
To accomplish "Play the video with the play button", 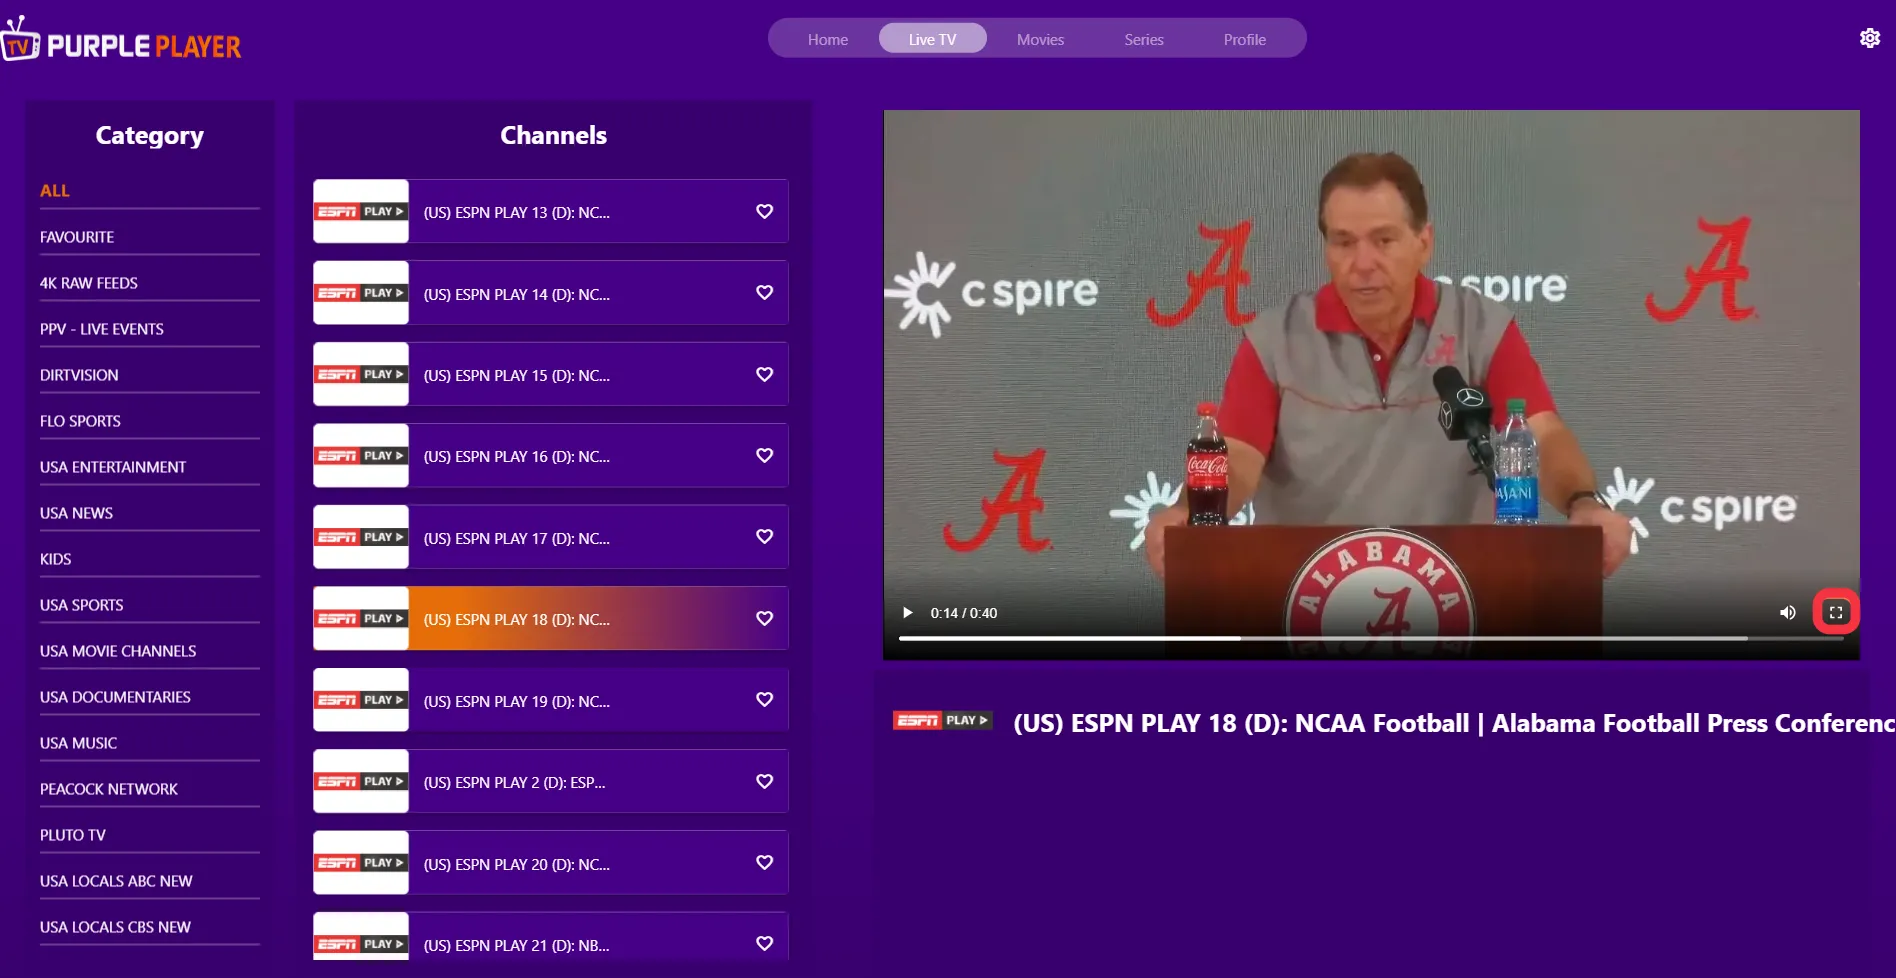I will coord(908,613).
